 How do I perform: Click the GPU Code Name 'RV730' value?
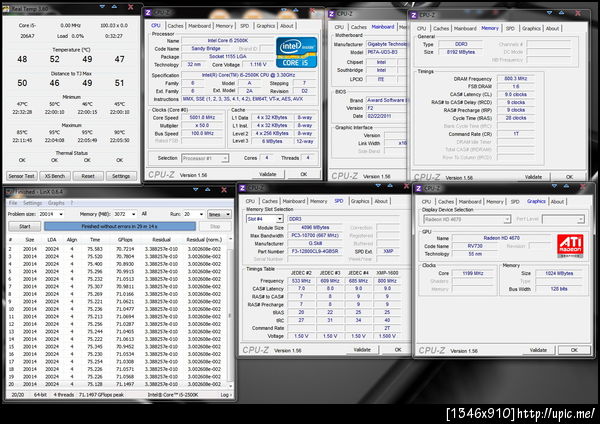pyautogui.click(x=475, y=246)
